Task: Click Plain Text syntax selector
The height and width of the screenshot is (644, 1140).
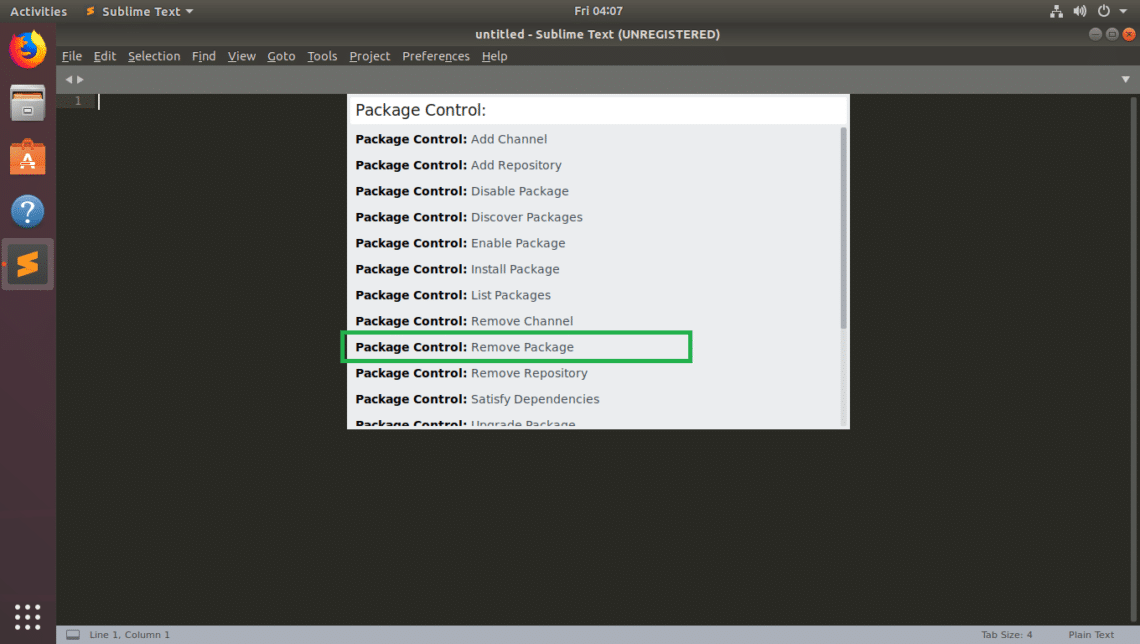Action: (x=1090, y=635)
